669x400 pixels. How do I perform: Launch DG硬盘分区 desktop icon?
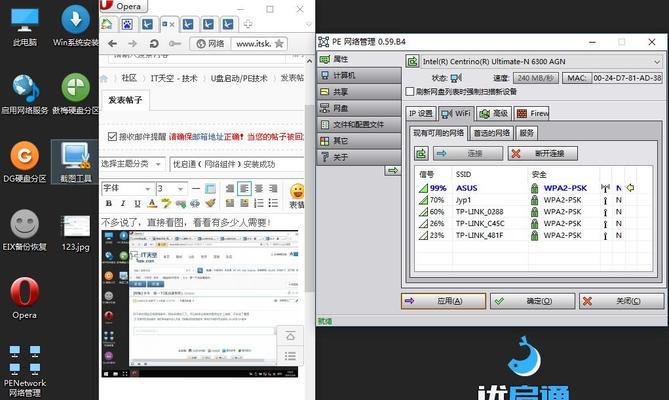24,162
